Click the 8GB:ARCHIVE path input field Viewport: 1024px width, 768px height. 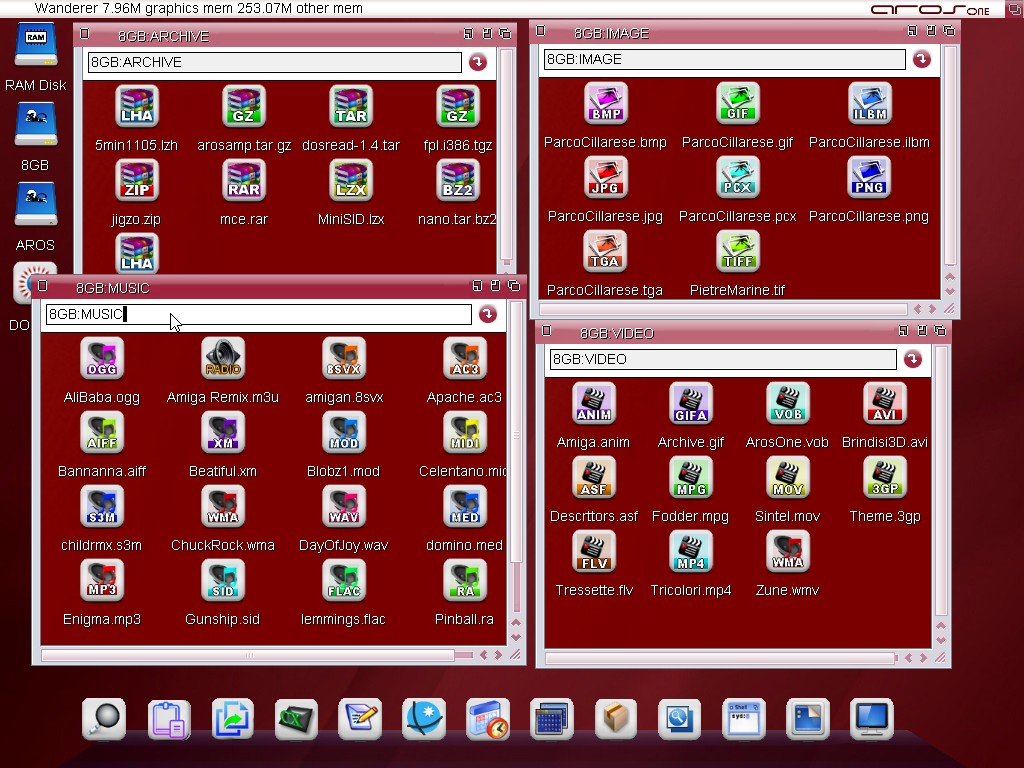point(274,62)
